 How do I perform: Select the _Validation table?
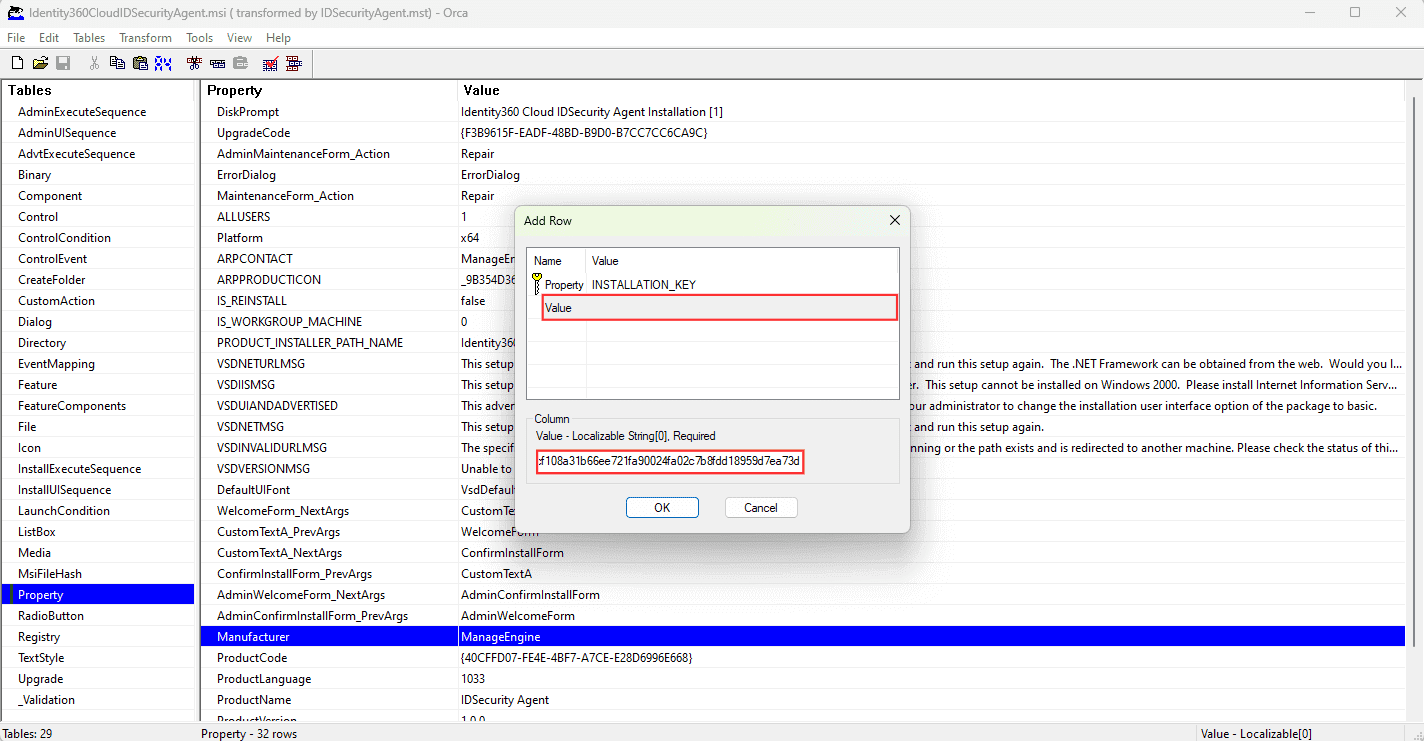tap(46, 700)
